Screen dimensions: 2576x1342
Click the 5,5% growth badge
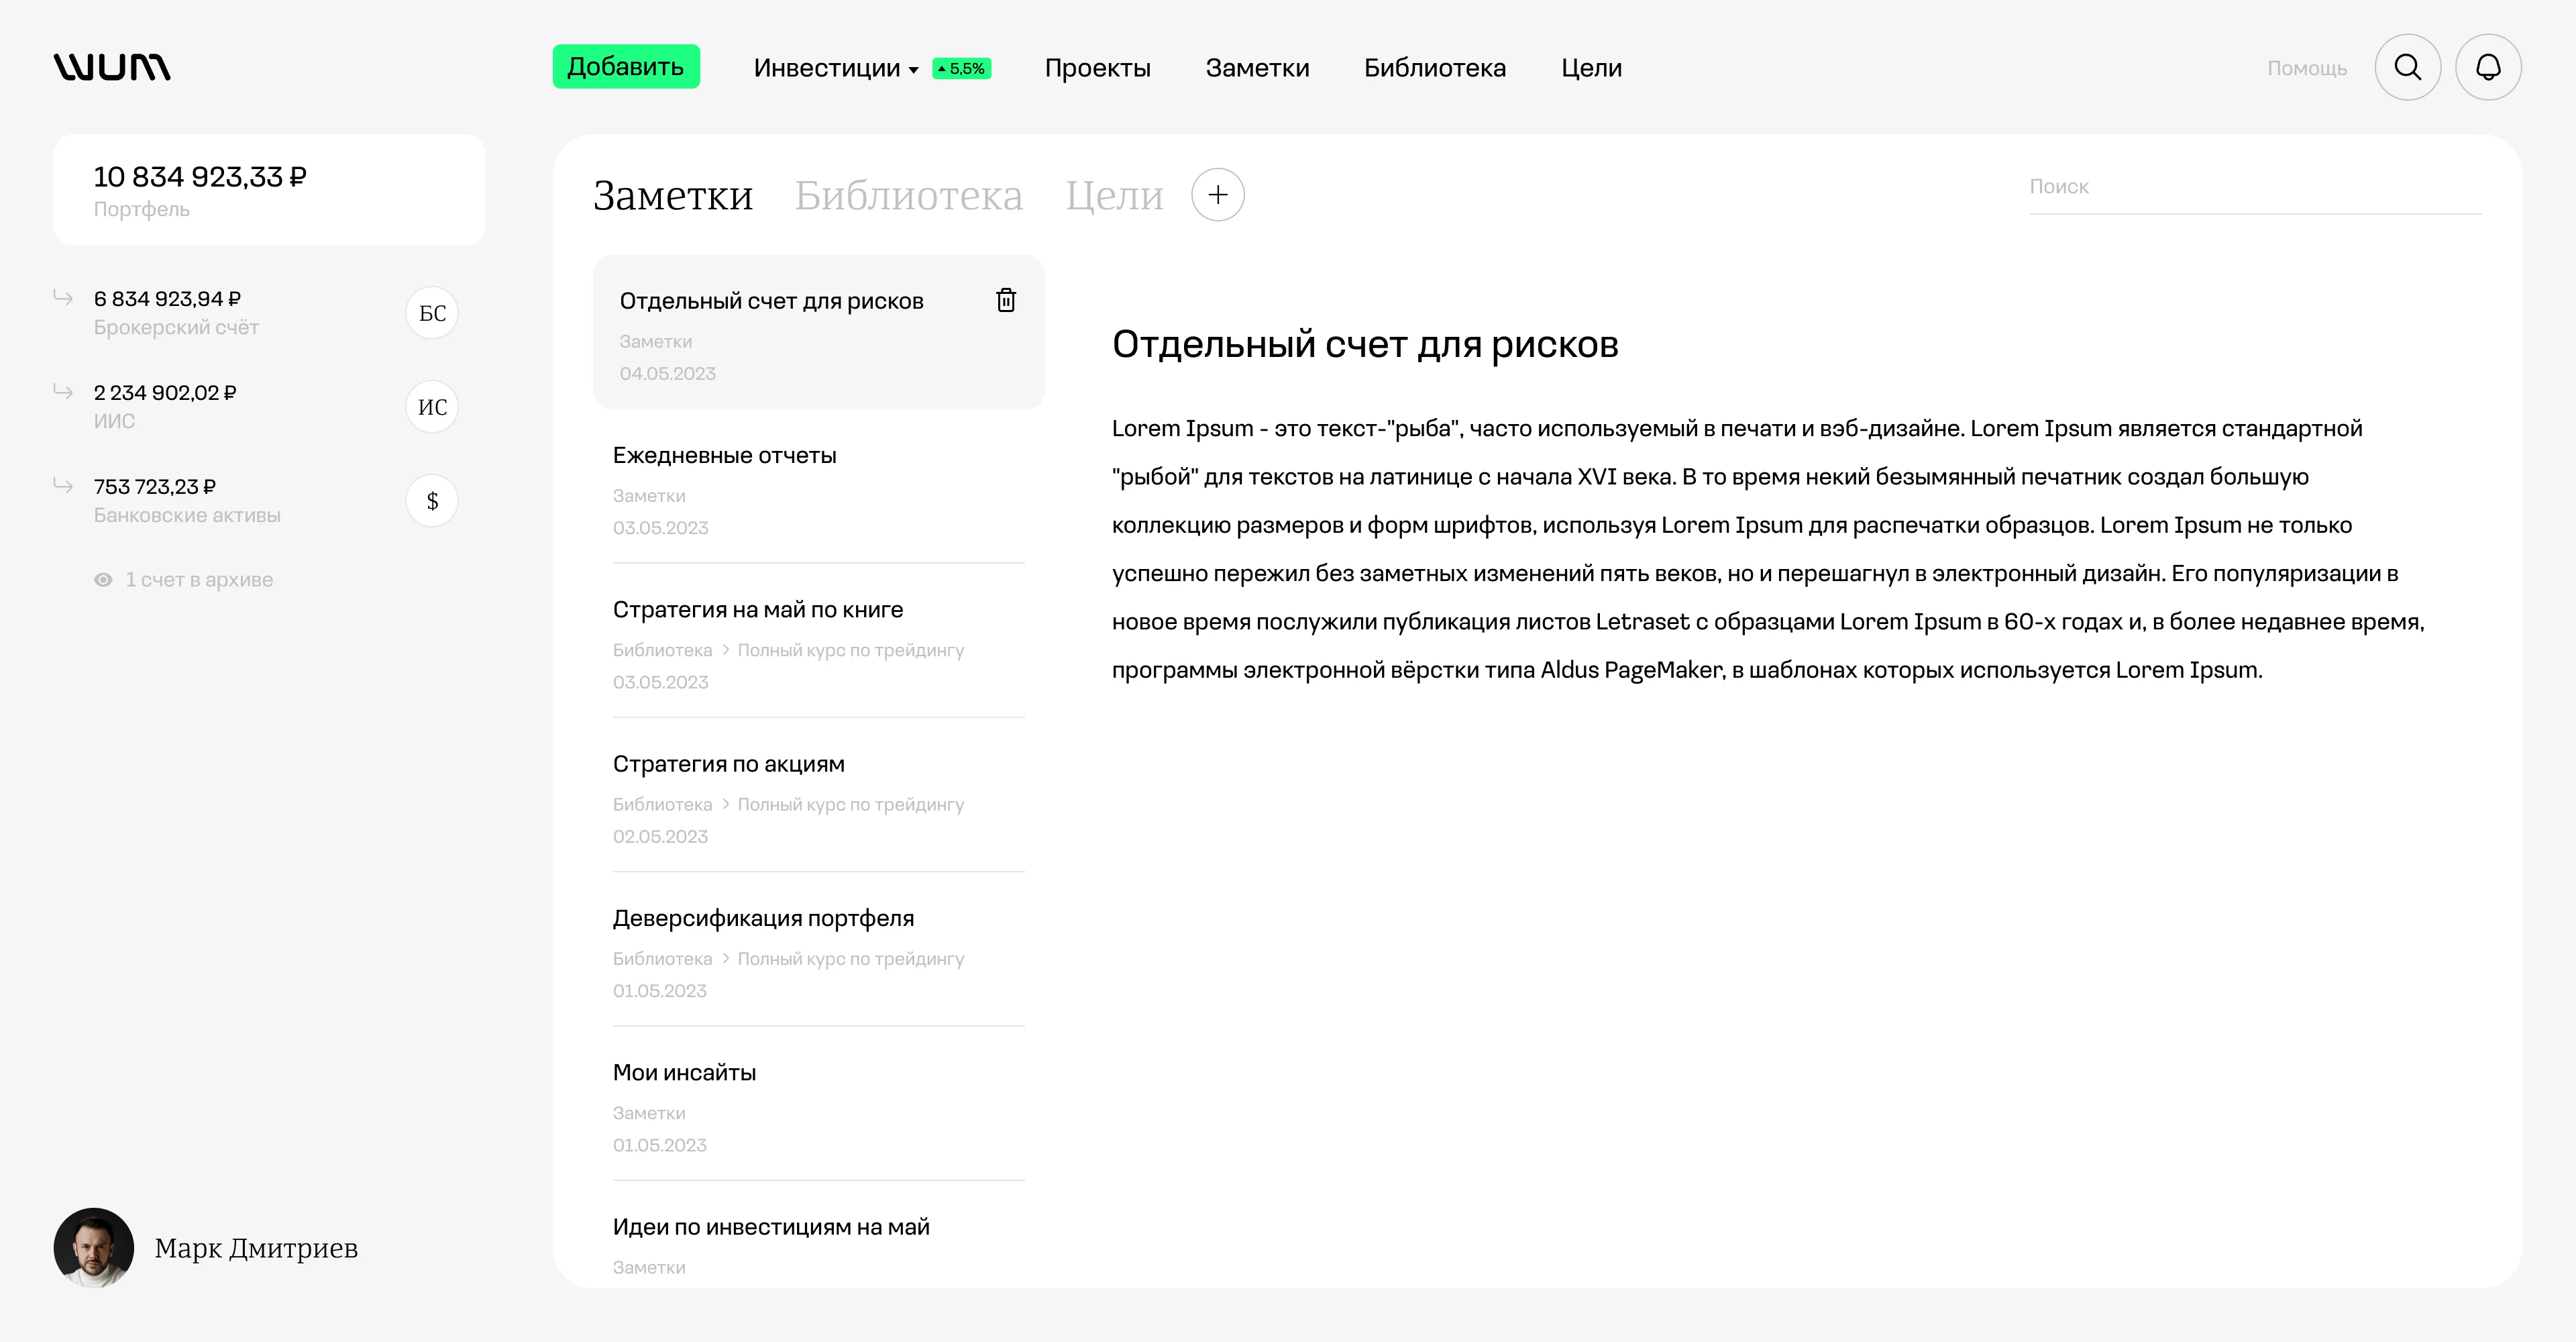961,68
